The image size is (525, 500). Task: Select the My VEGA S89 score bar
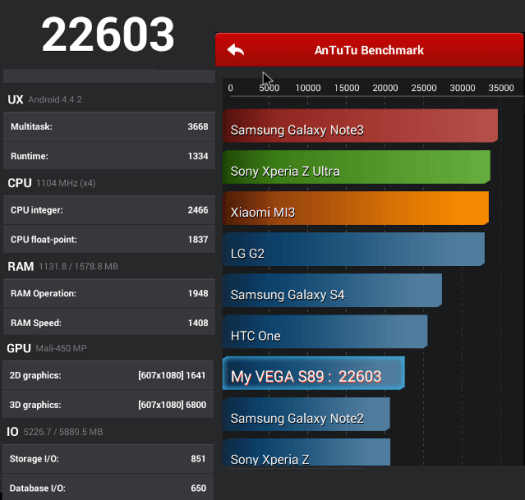tap(314, 373)
